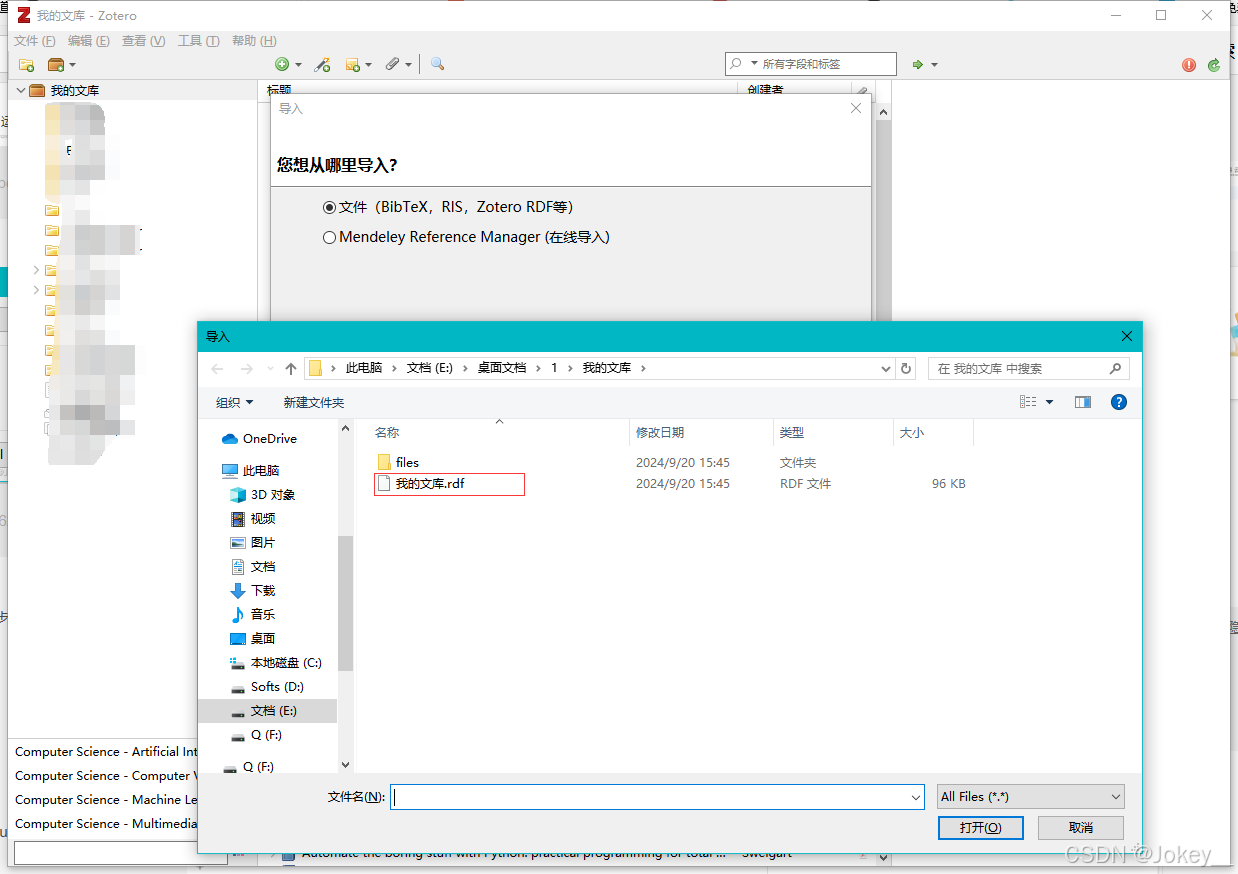The image size is (1238, 874).
Task: Click the change view icon in file dialog
Action: point(1028,402)
